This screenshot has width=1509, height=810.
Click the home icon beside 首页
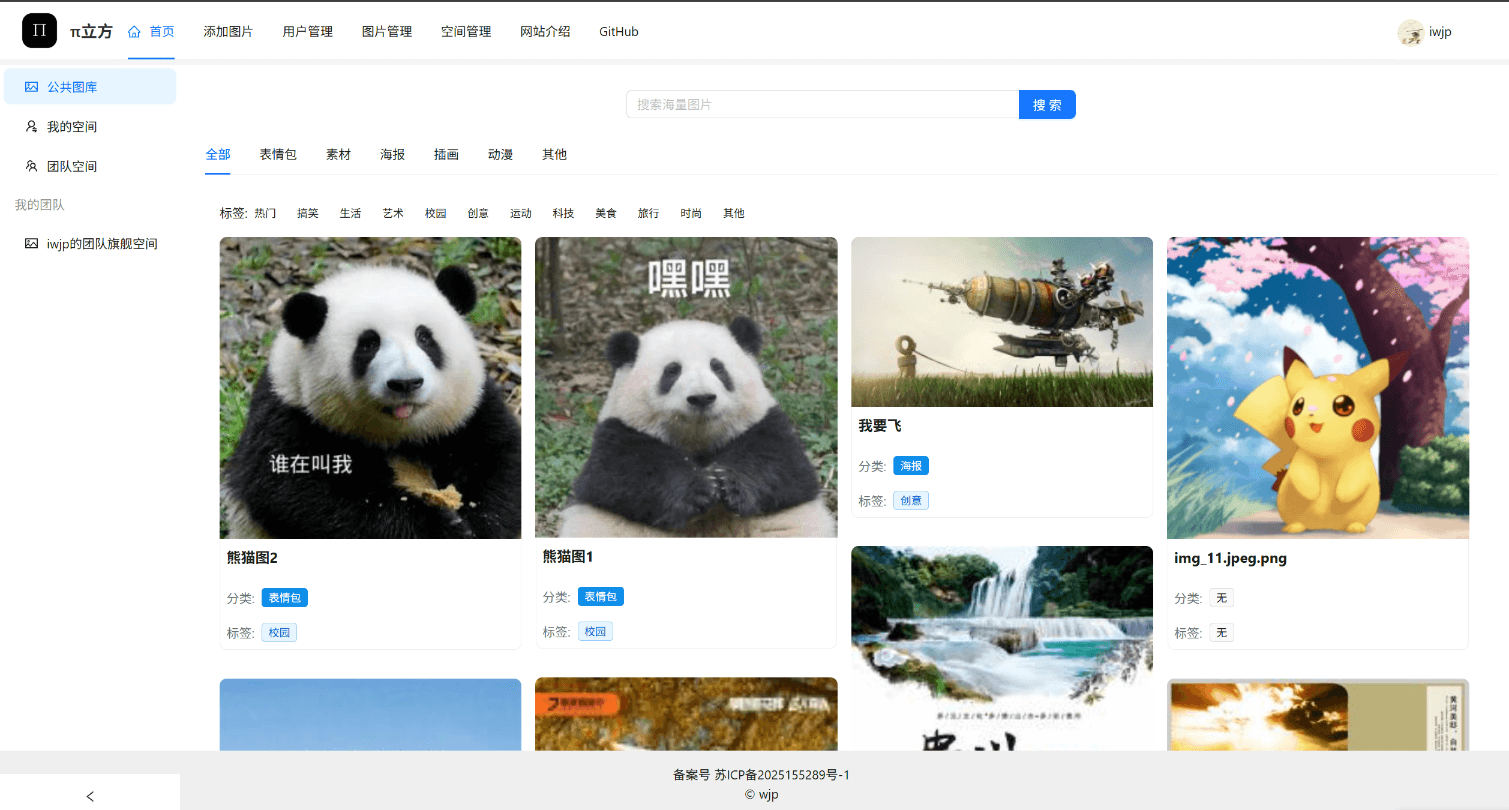pyautogui.click(x=134, y=32)
